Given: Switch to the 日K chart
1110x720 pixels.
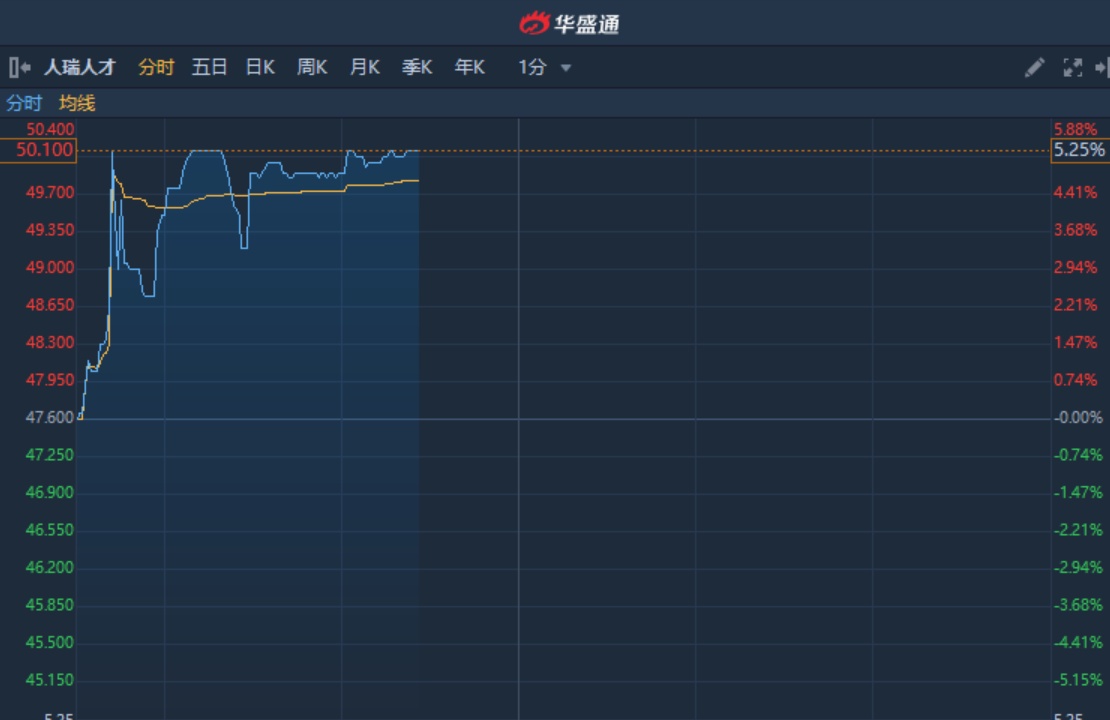Looking at the screenshot, I should coord(260,67).
